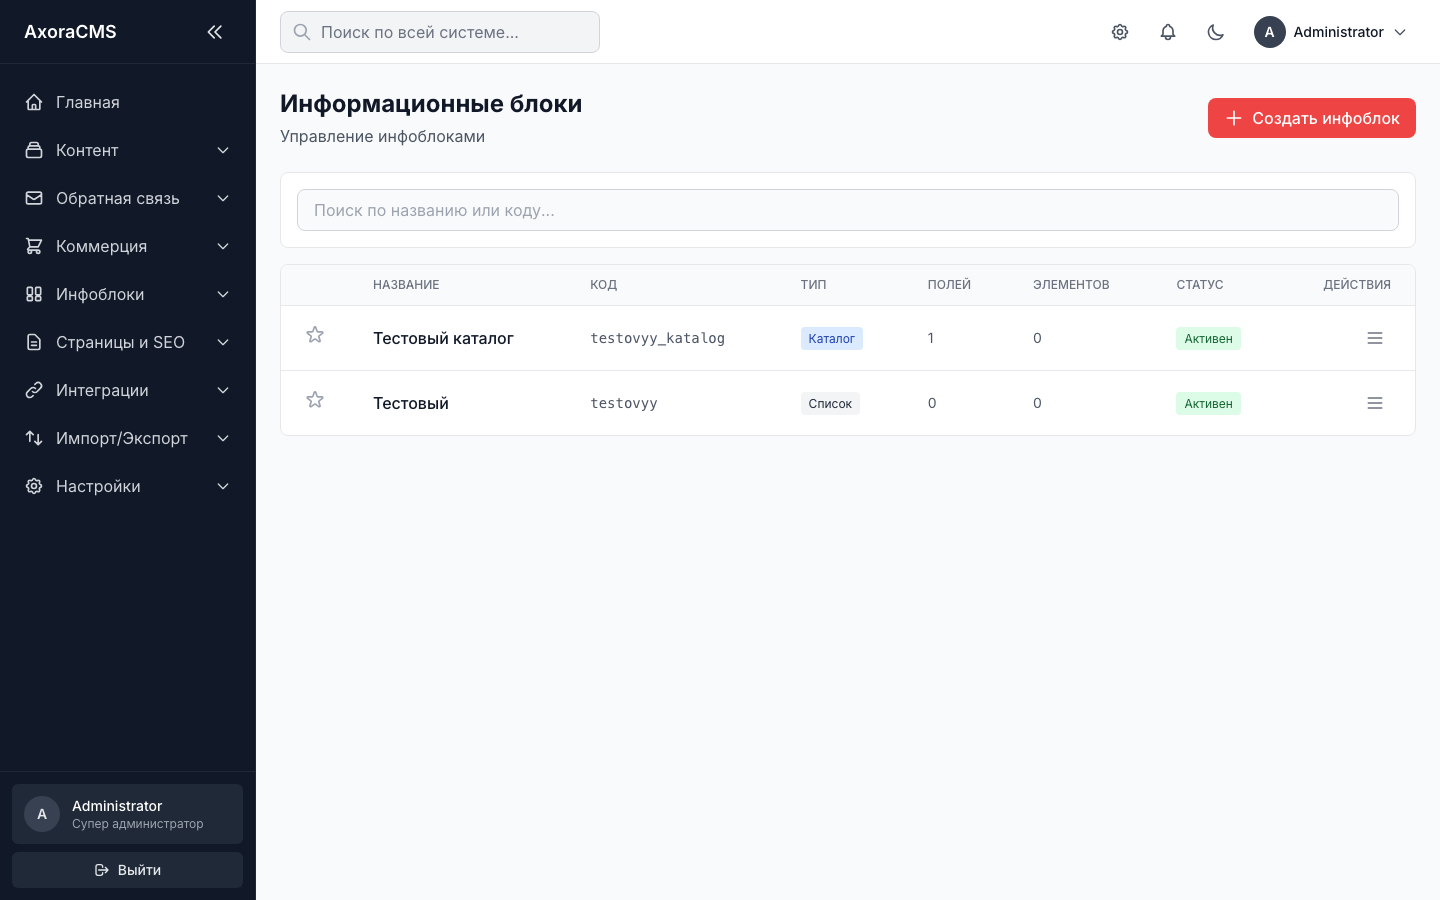
Task: Click the Список type badge
Action: 830,403
